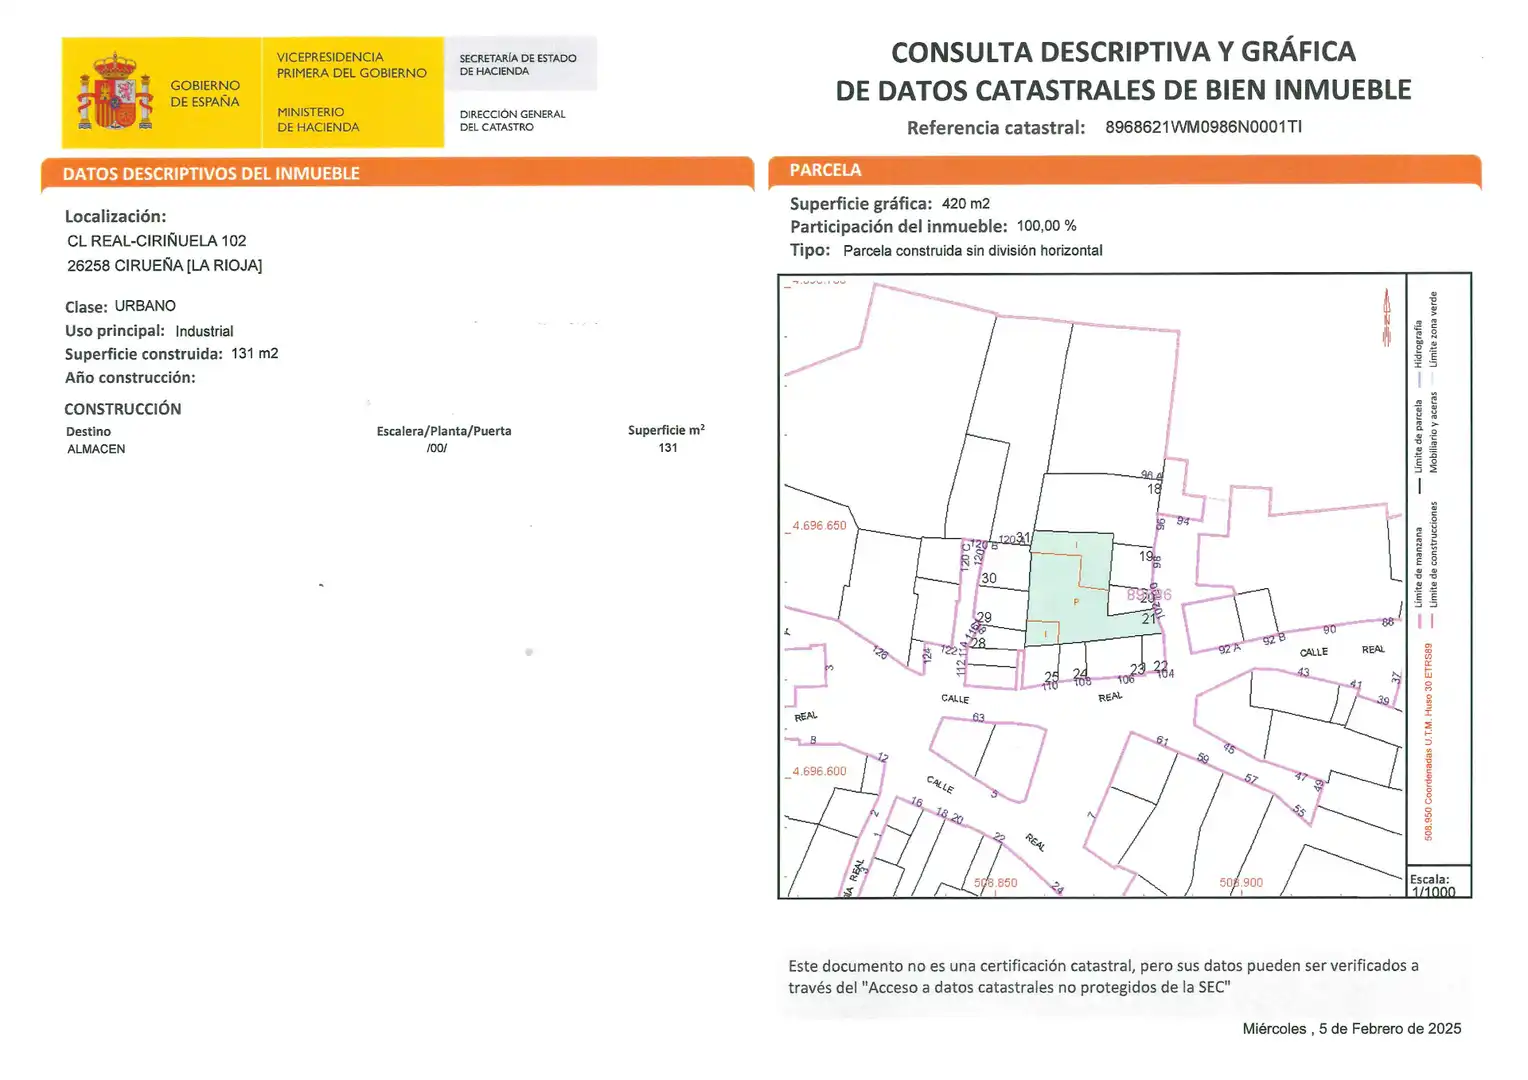Click the 'Dirección General del Catastro' text

512,120
